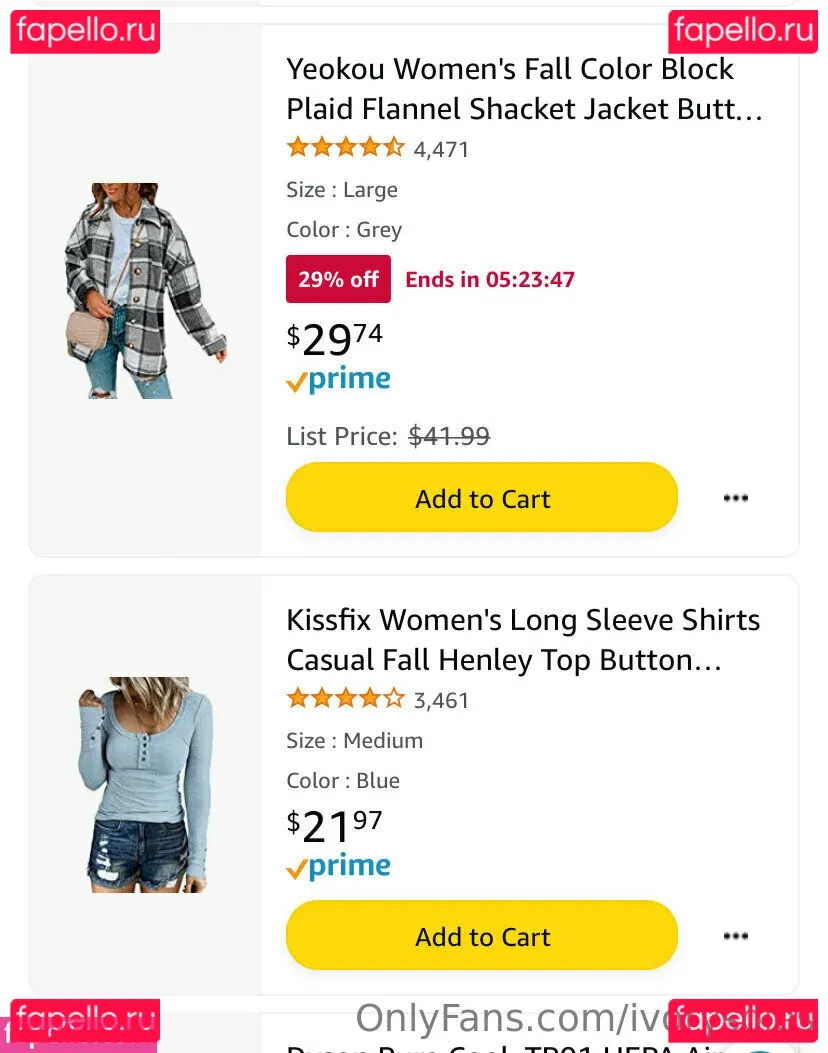
Task: Click the $29.74 price of the shacket
Action: 335,340
